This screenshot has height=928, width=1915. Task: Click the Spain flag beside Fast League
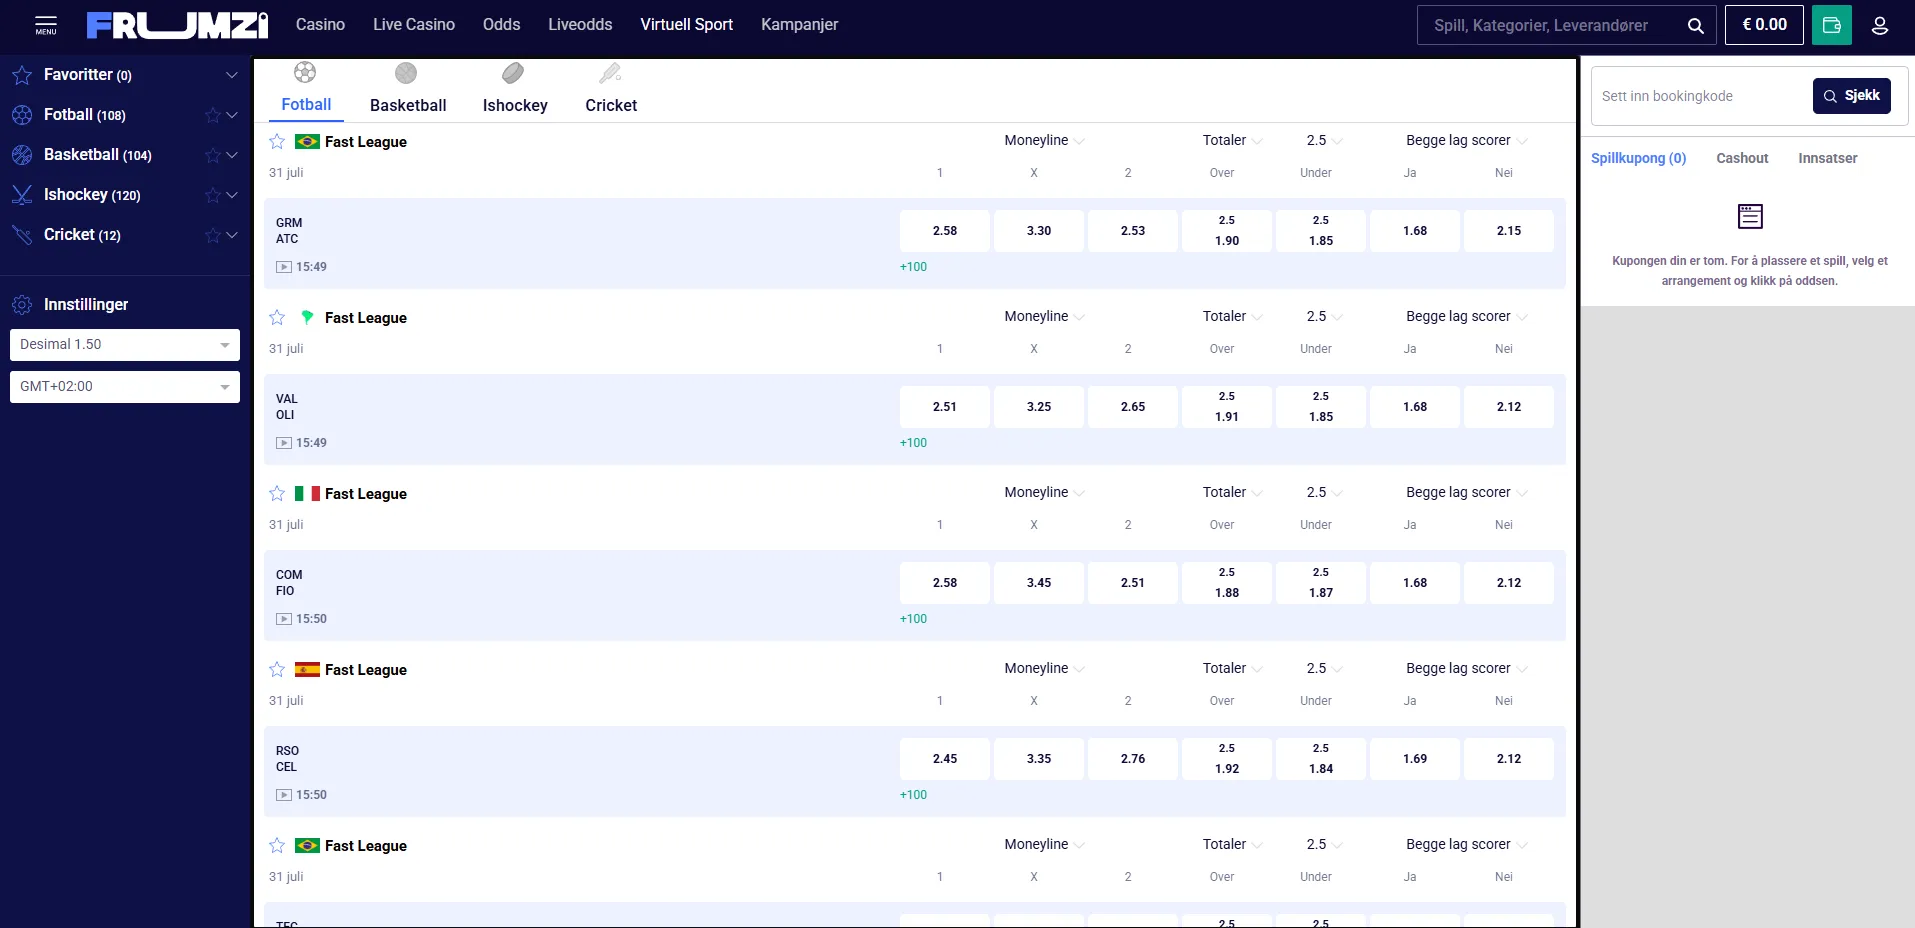307,670
